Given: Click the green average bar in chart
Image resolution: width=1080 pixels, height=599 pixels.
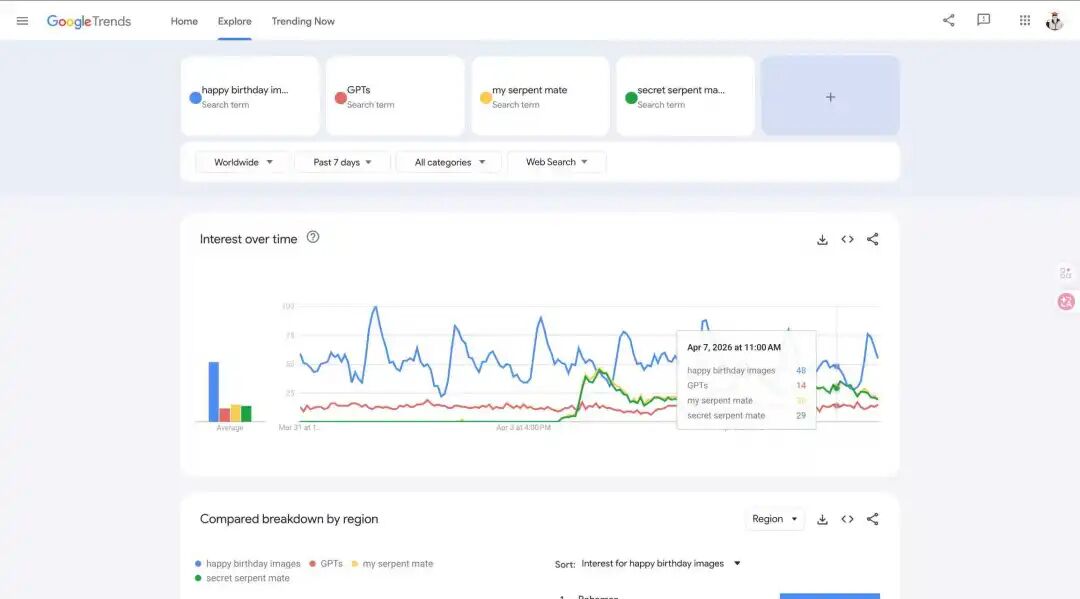Looking at the screenshot, I should point(246,414).
